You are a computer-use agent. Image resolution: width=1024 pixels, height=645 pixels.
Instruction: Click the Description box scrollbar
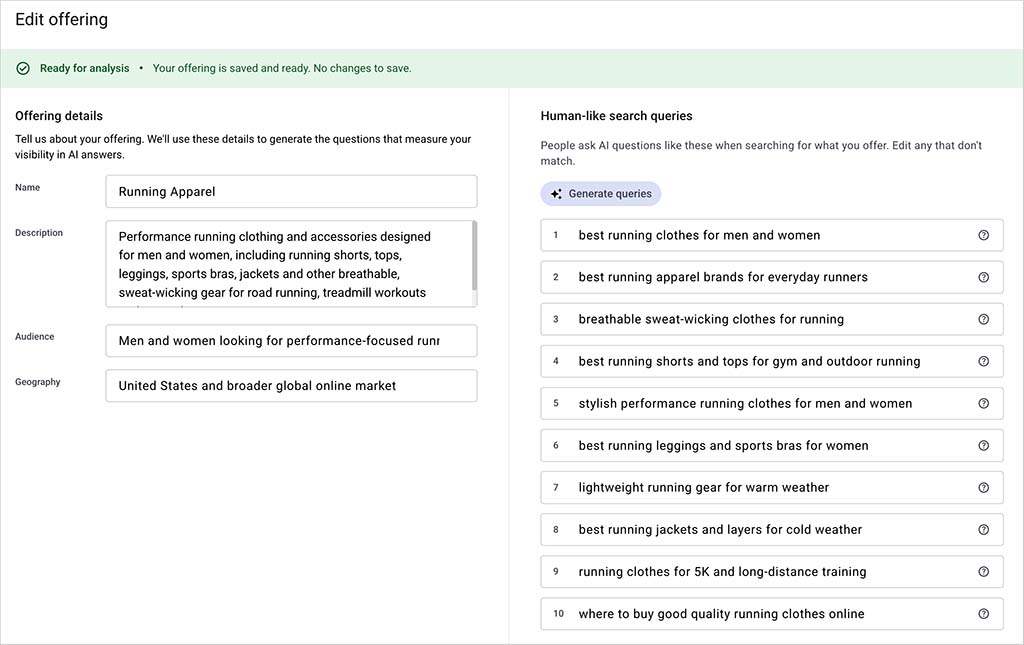(474, 256)
